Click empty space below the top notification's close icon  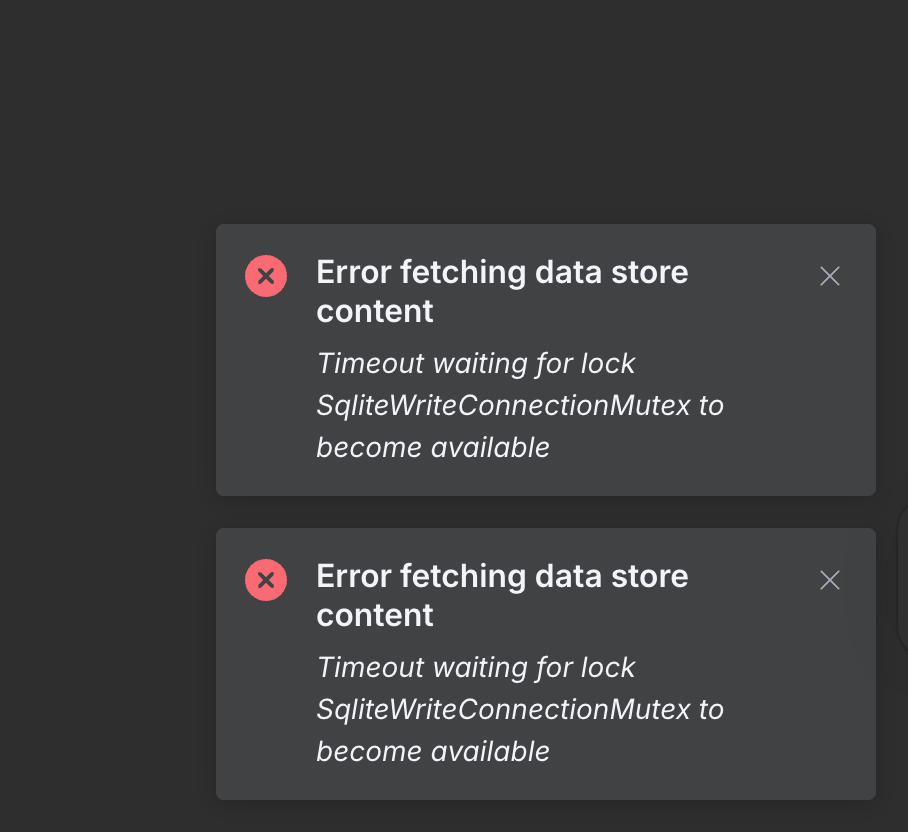coord(830,400)
